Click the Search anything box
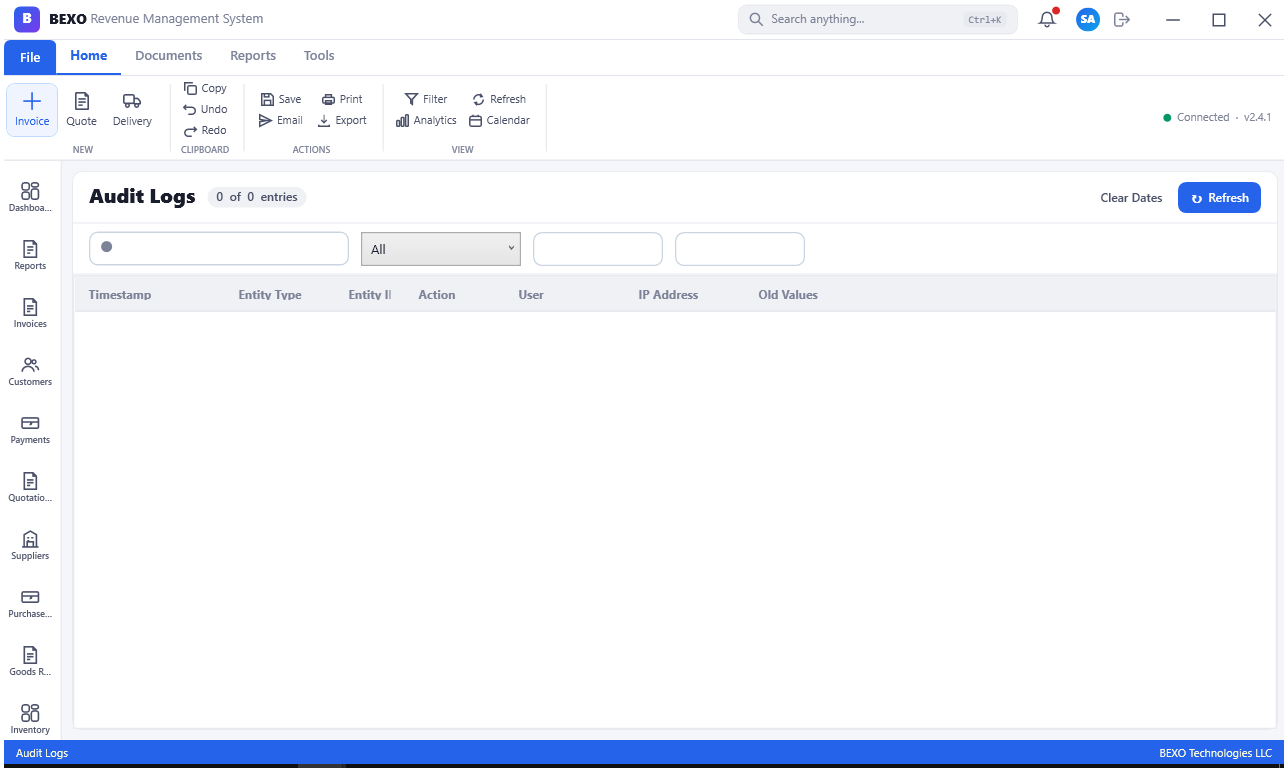 click(878, 19)
